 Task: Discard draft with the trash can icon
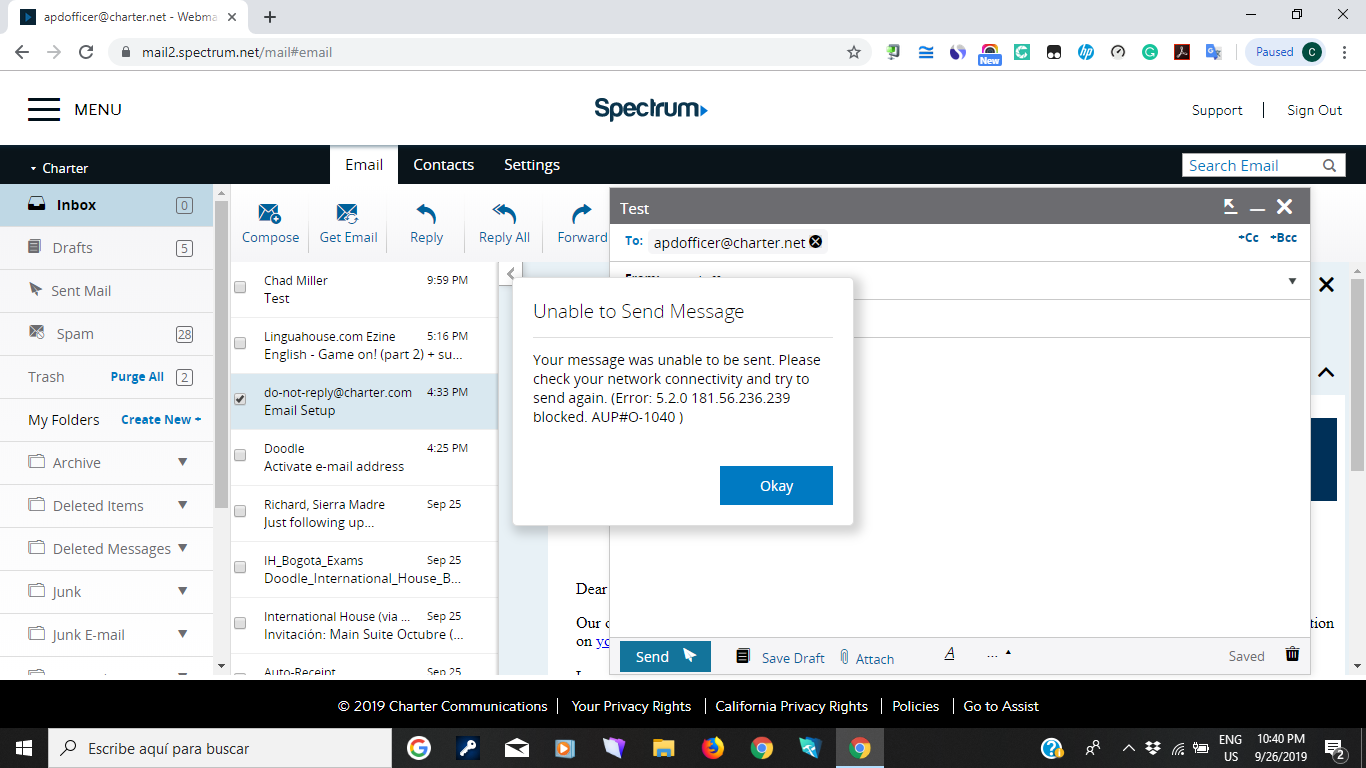point(1292,655)
